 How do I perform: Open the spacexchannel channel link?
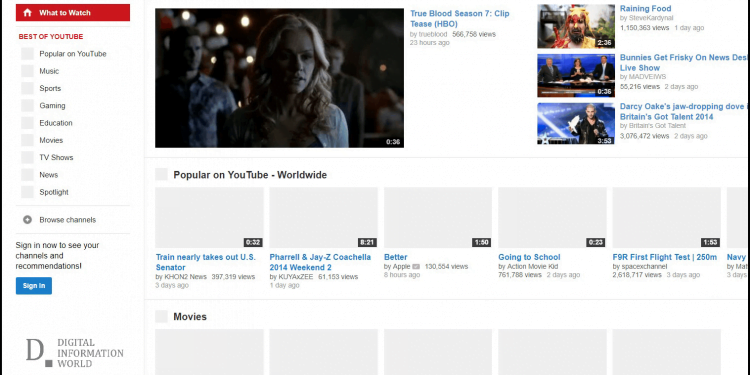(x=644, y=266)
